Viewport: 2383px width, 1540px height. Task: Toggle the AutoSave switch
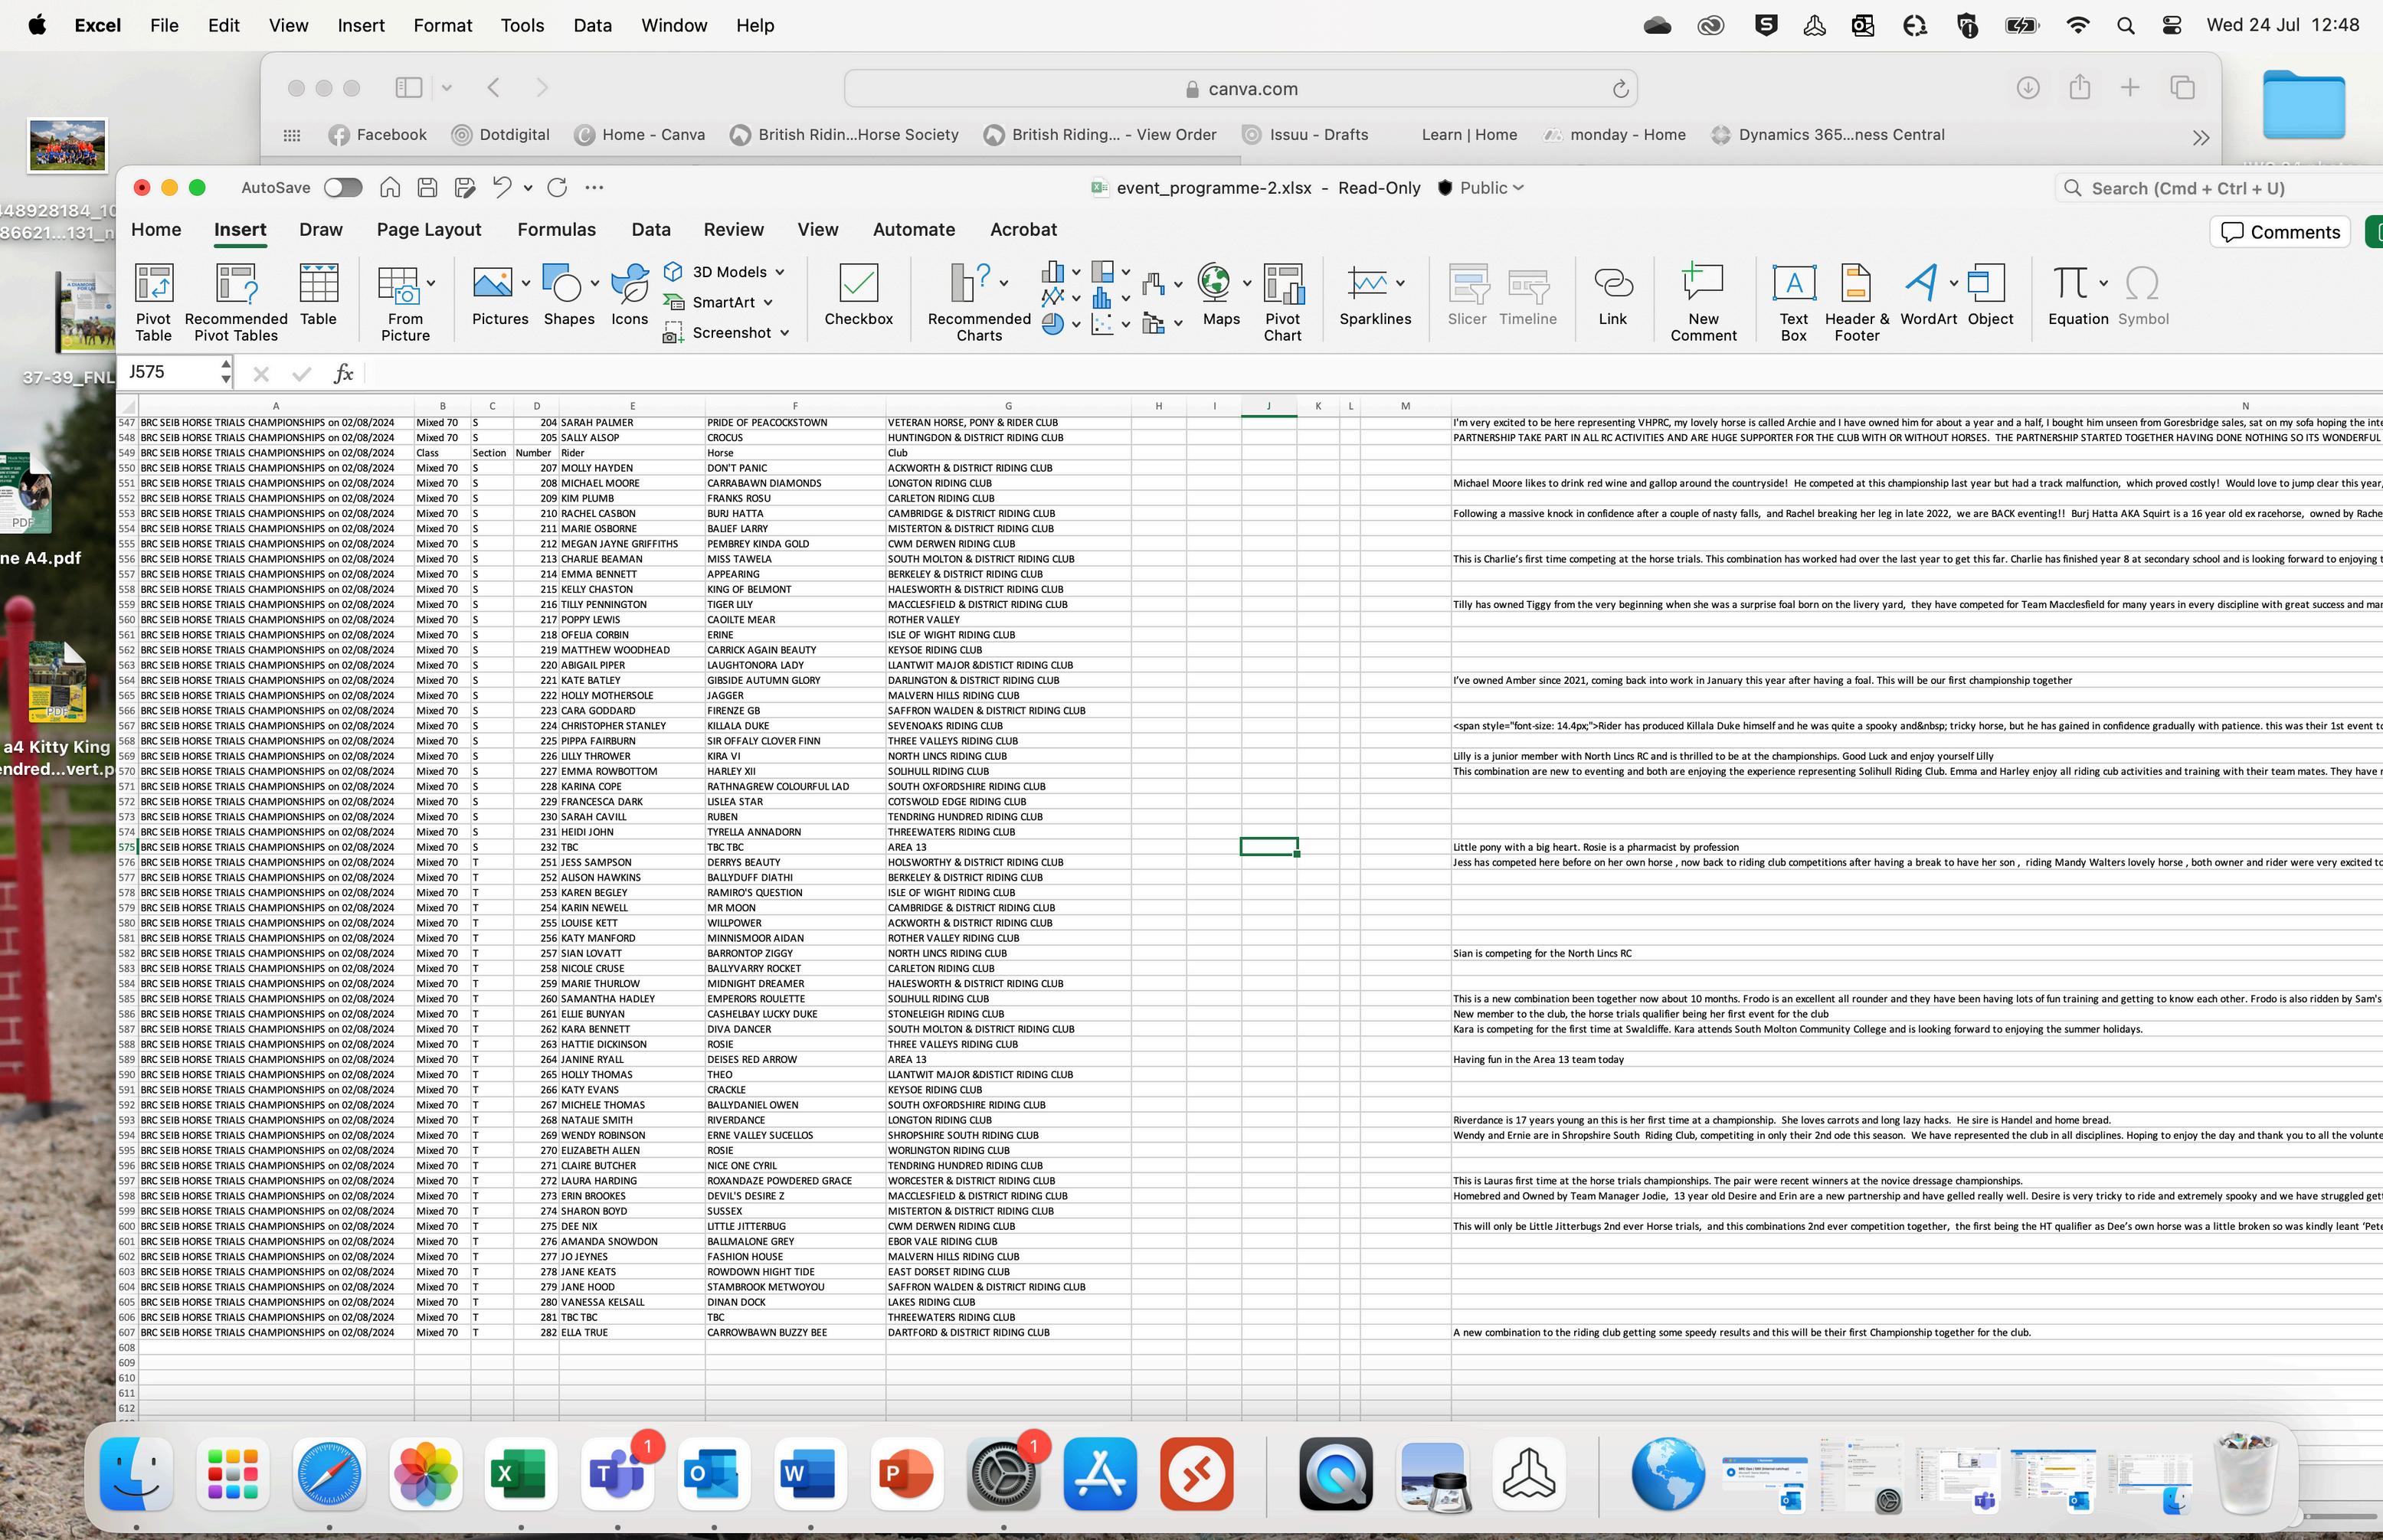point(342,188)
